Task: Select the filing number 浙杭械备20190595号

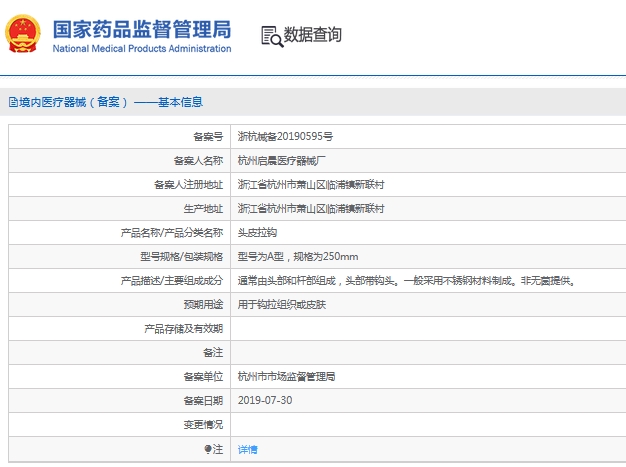Action: pos(285,137)
